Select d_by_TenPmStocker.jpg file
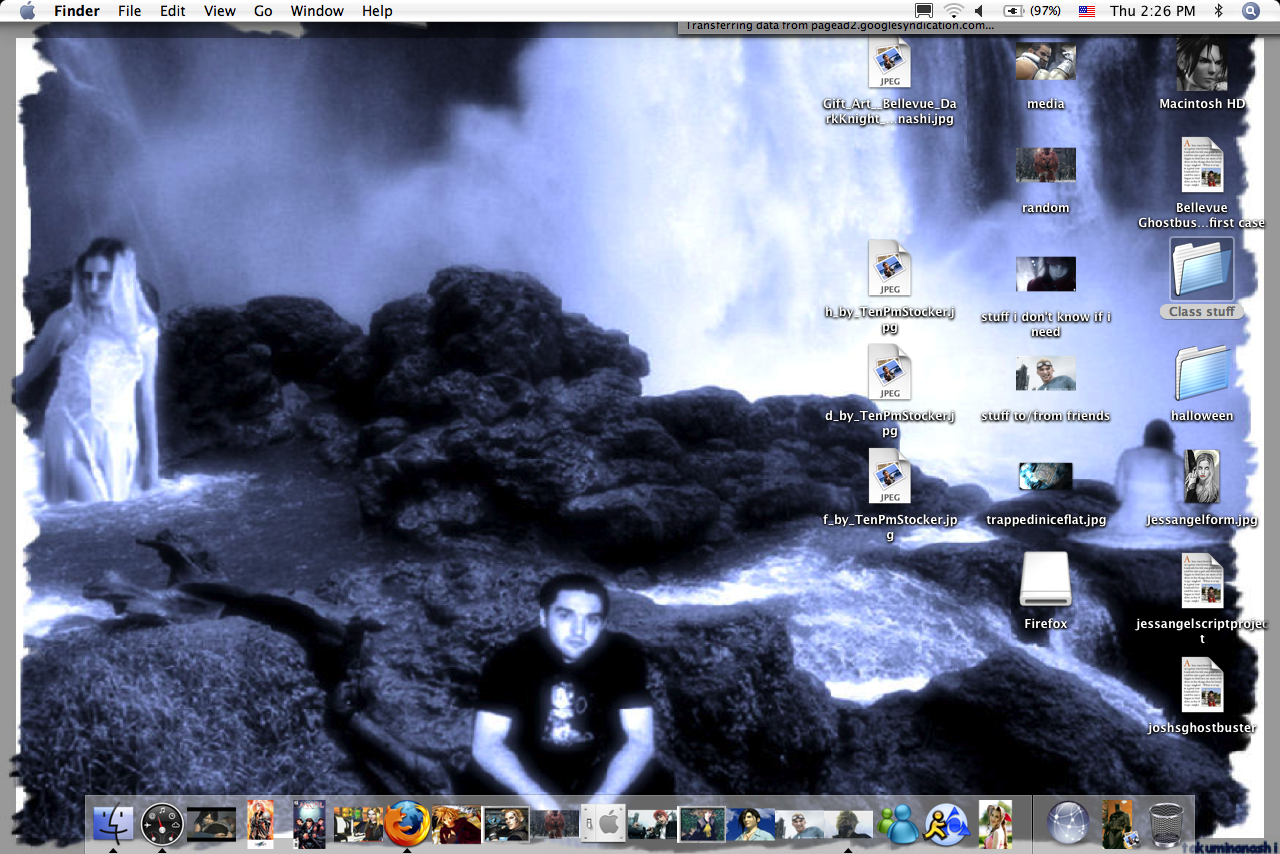 pyautogui.click(x=889, y=372)
